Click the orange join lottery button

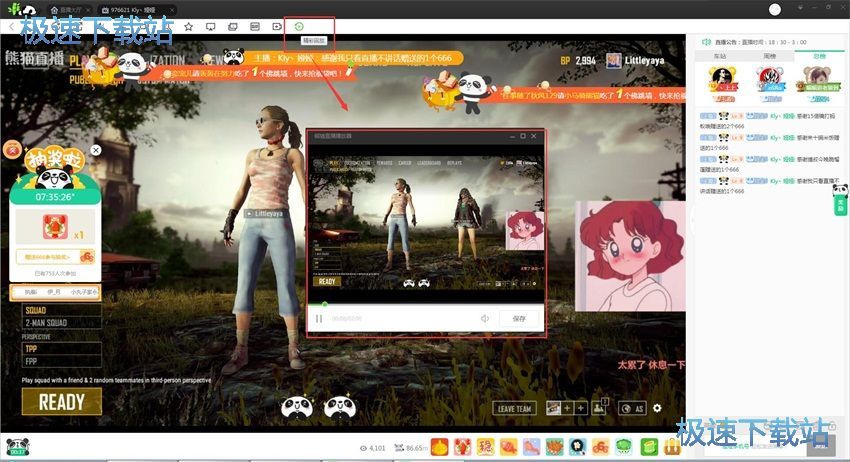coord(55,256)
